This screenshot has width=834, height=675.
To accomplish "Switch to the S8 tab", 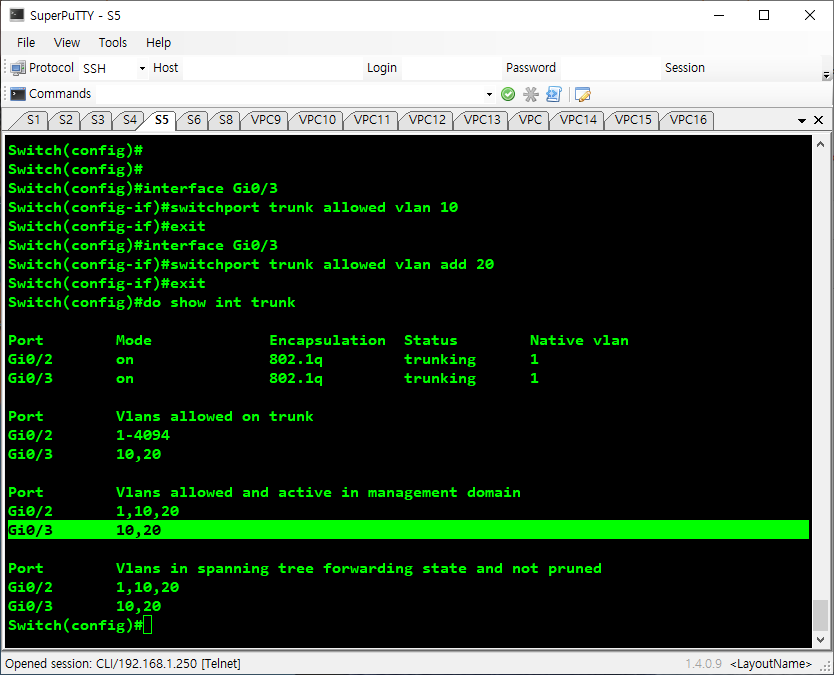I will point(226,120).
